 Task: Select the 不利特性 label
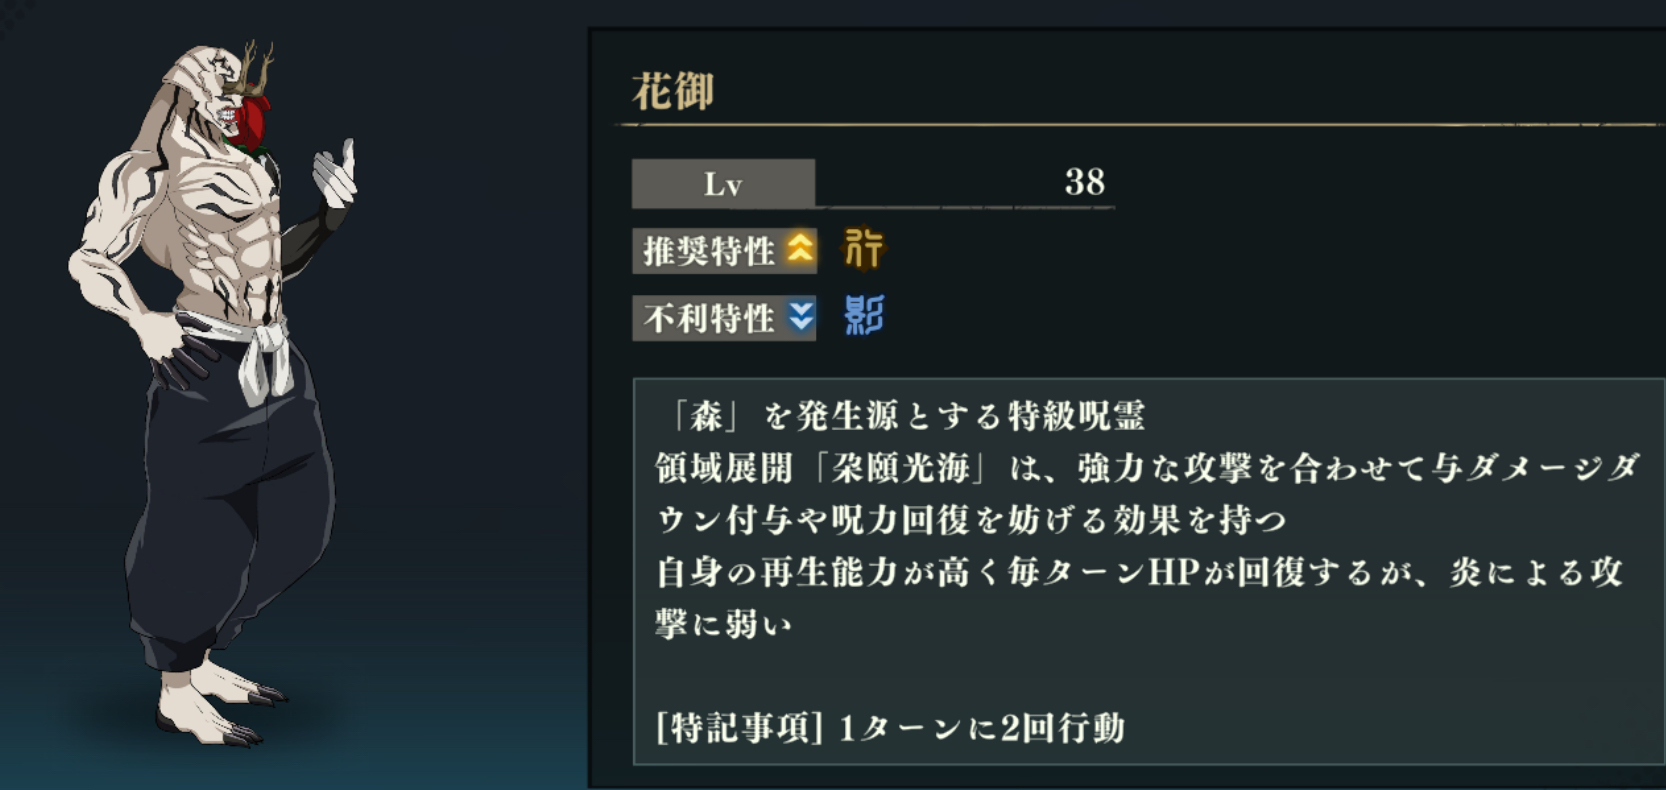(709, 319)
